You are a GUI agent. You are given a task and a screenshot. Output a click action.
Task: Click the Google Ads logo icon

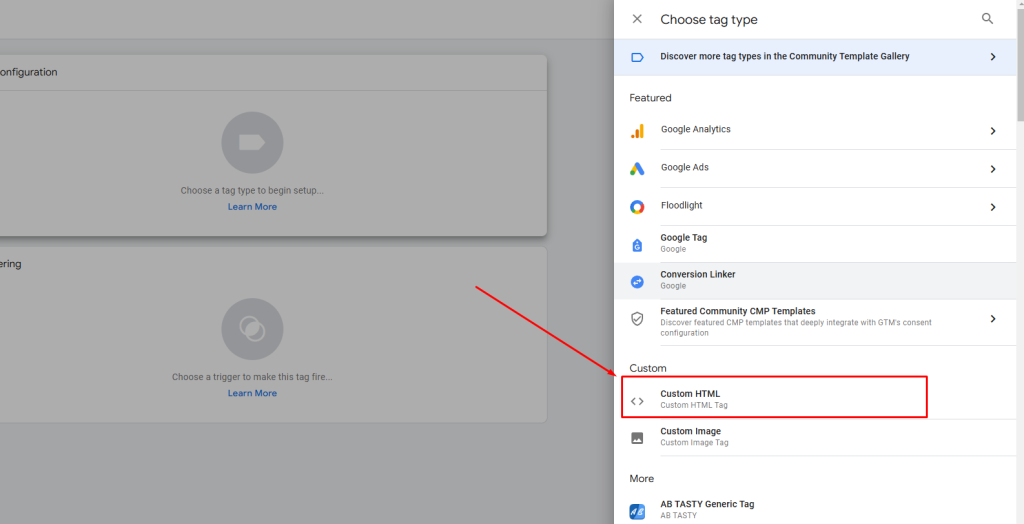637,169
